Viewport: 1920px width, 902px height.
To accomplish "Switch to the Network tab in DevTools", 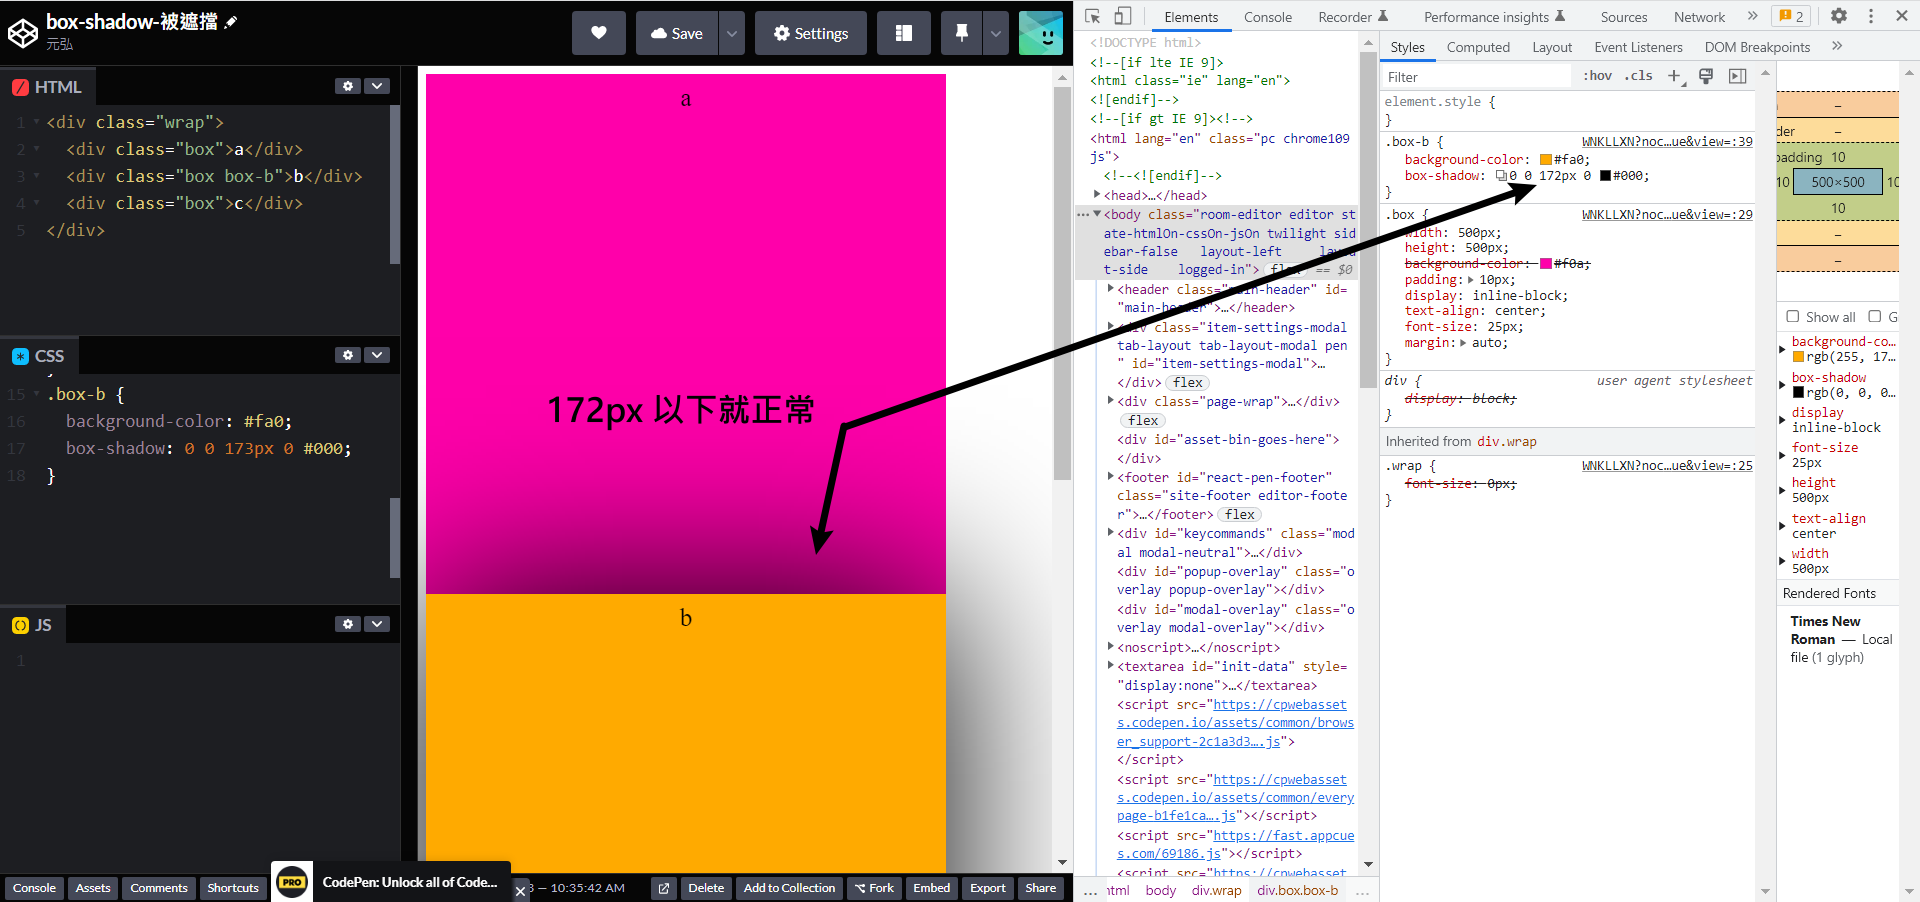I will [1699, 17].
